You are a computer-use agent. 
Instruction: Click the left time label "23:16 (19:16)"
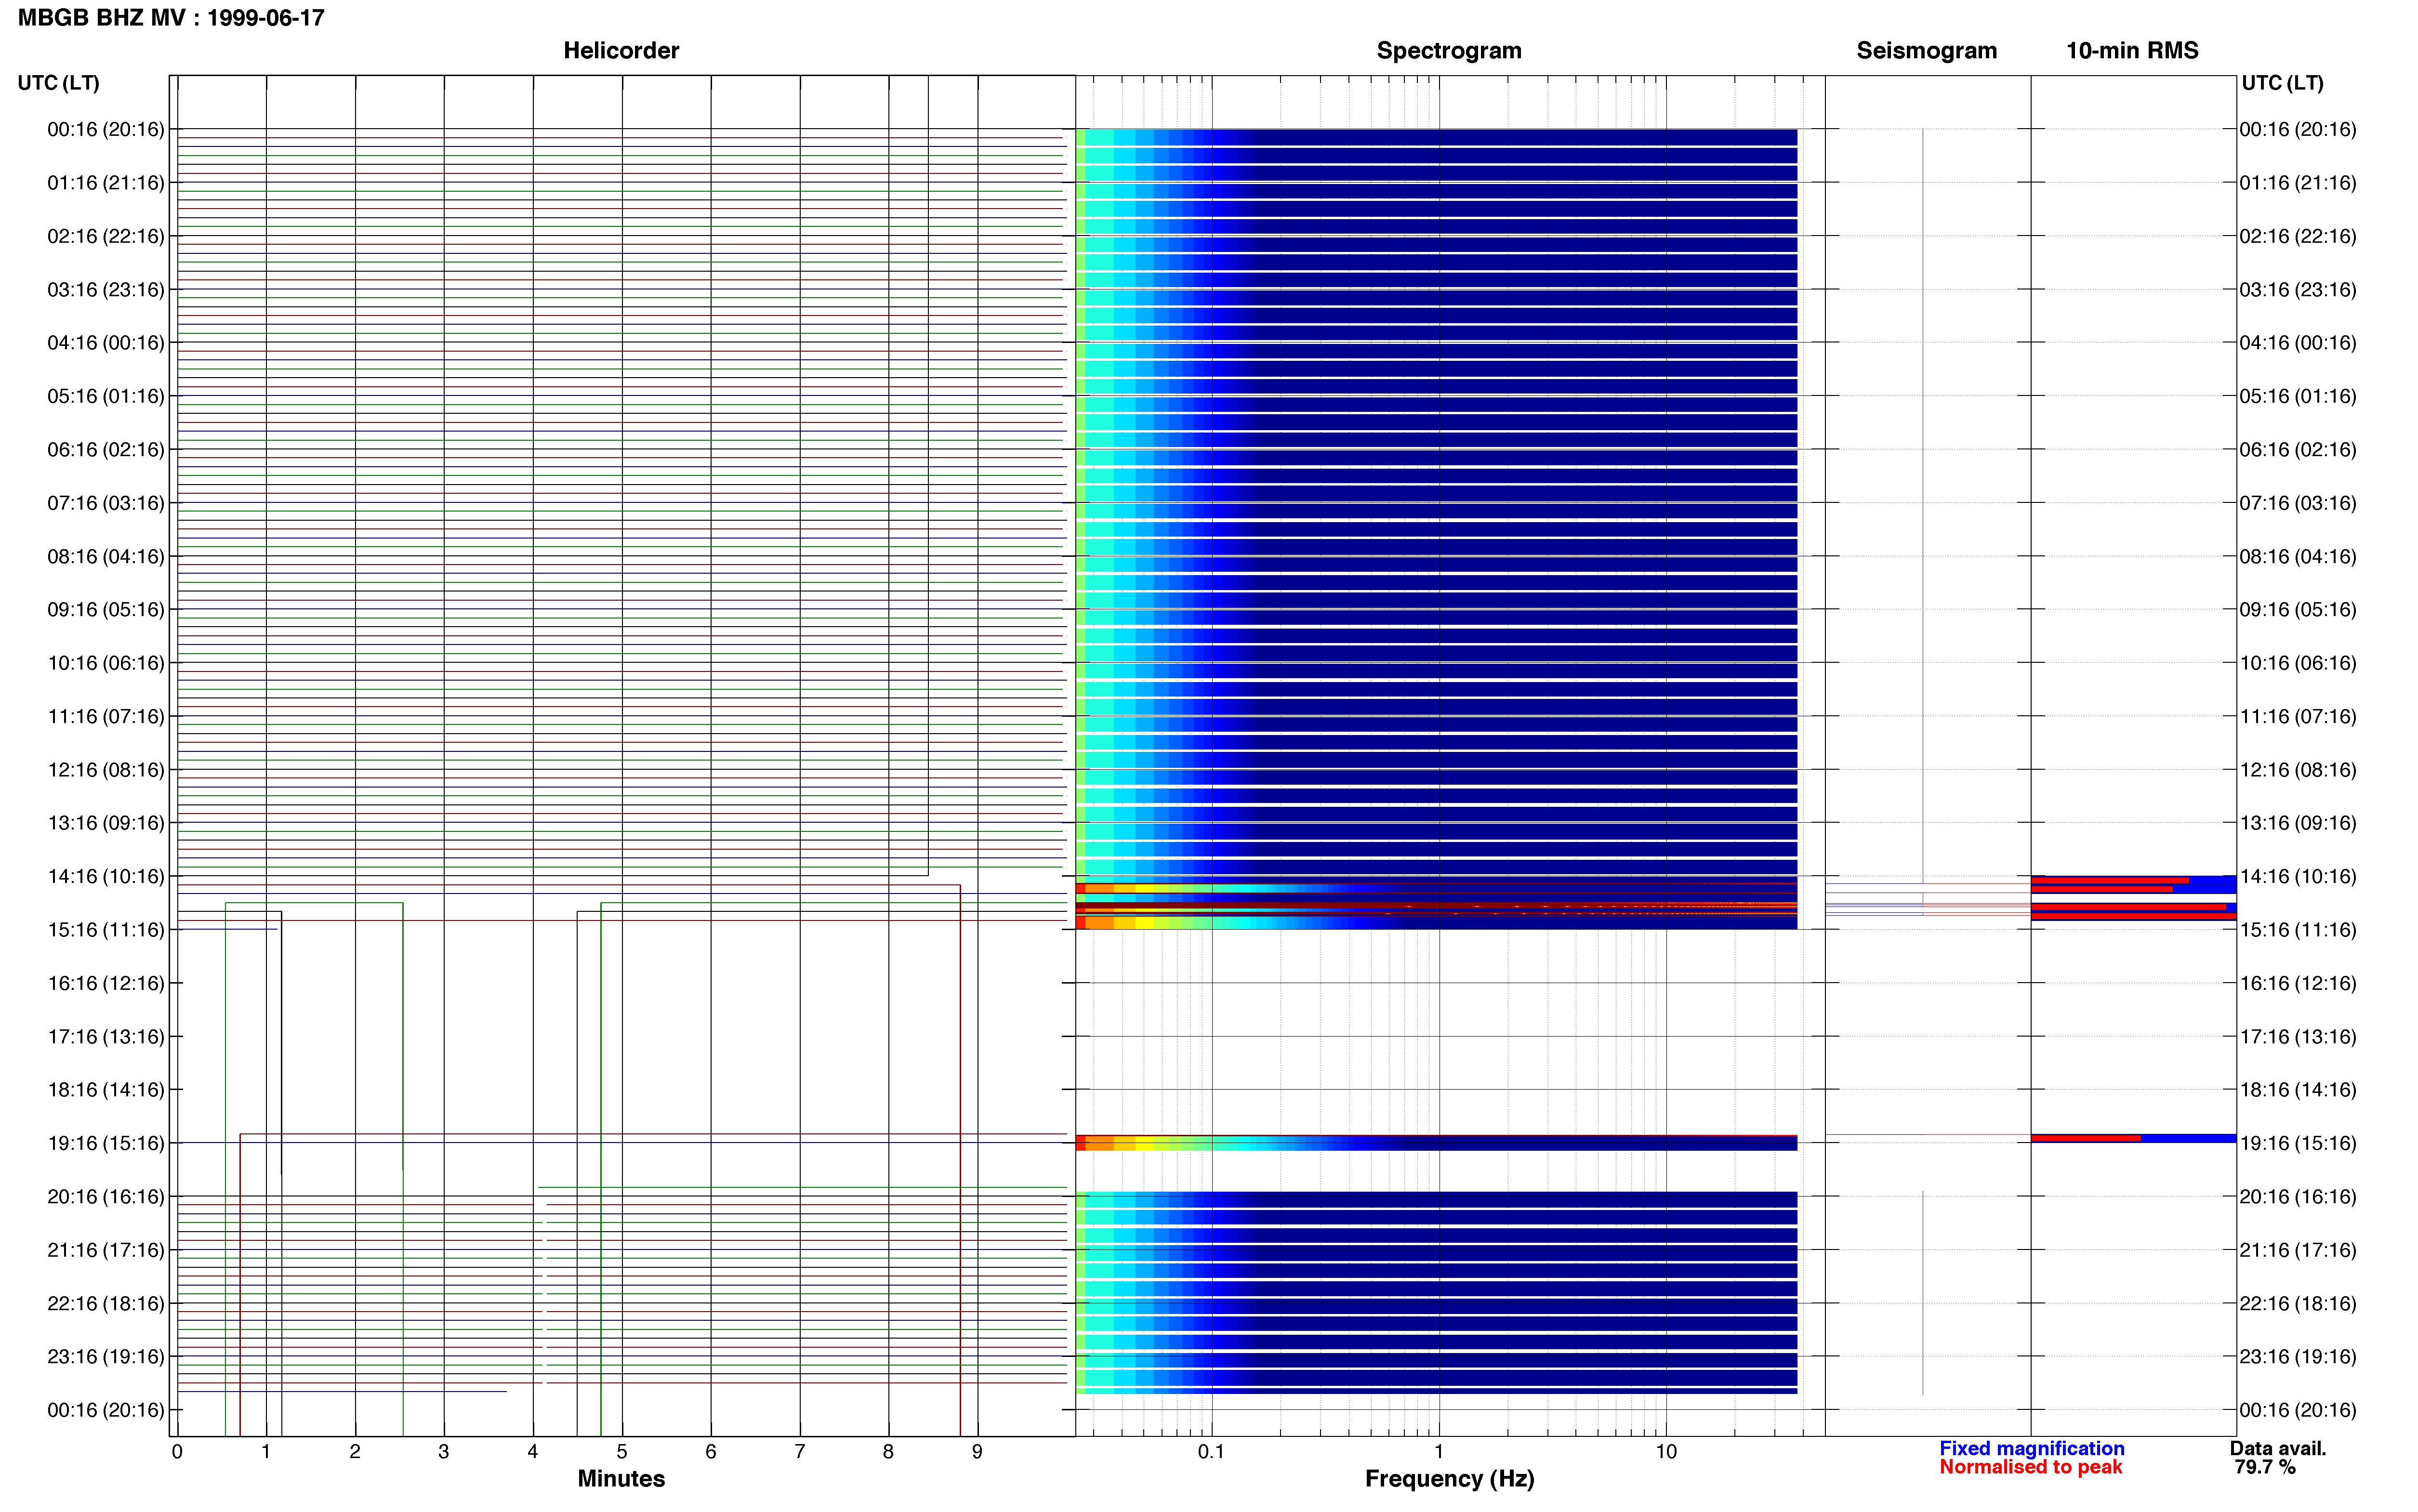tap(106, 1356)
